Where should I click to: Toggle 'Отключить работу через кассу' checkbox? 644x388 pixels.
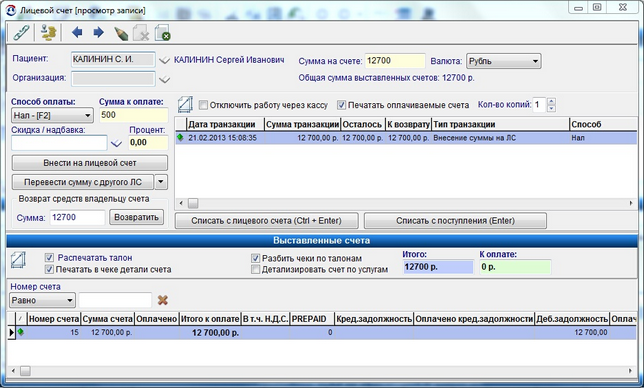tap(203, 105)
